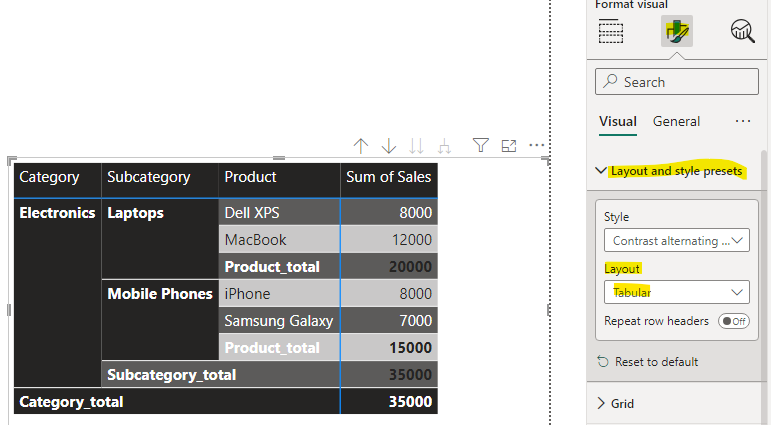Viewport: 771px width, 425px height.
Task: Click Reset to default link
Action: click(x=656, y=362)
